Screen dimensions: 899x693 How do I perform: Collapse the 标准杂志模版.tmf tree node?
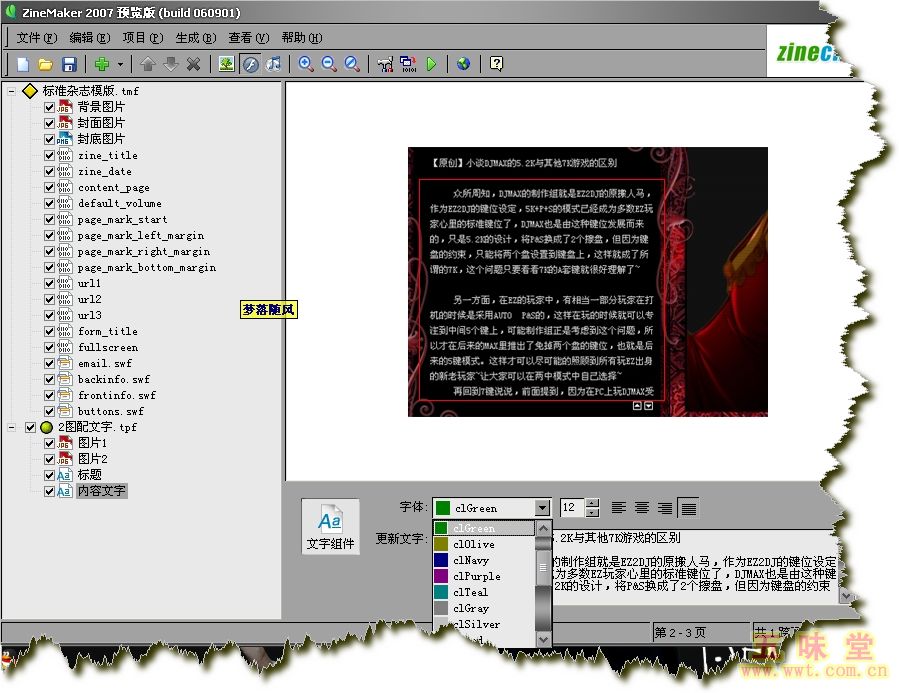tap(12, 91)
